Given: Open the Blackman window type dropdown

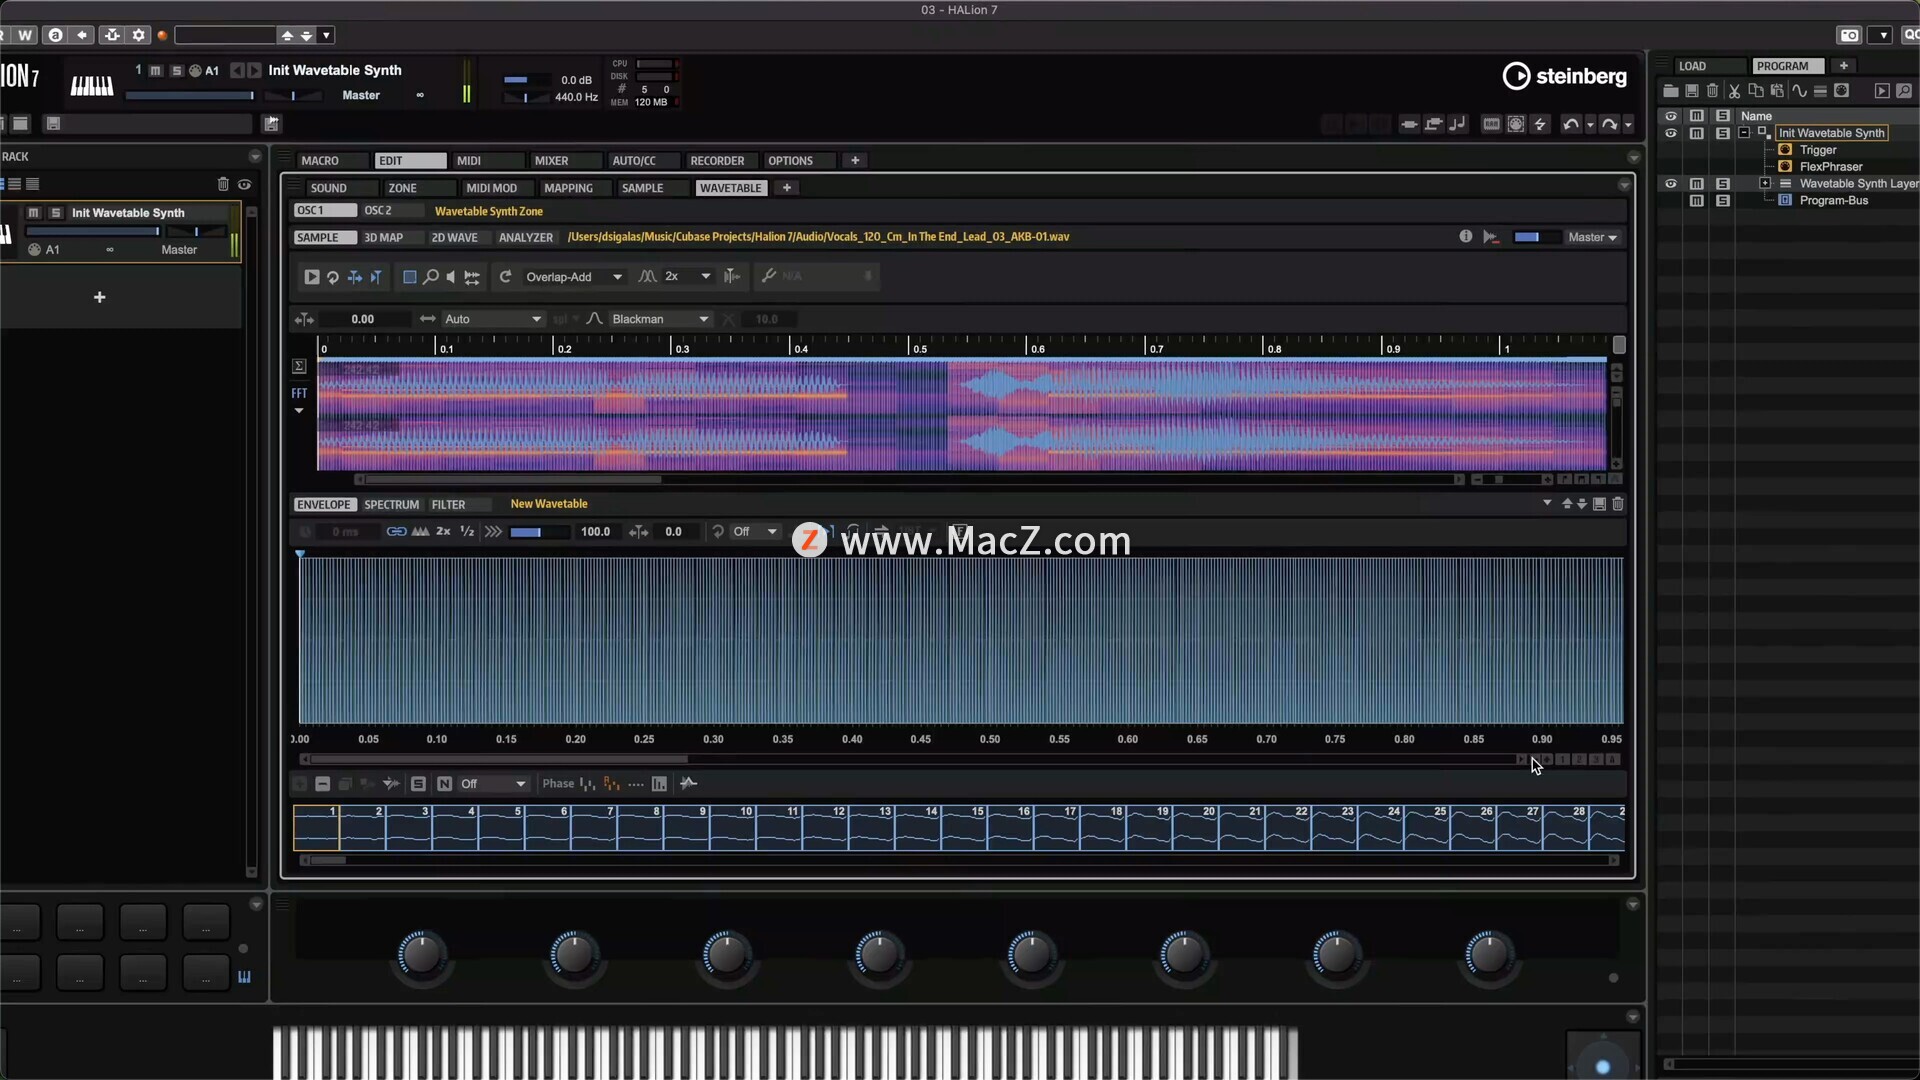Looking at the screenshot, I should [x=660, y=319].
